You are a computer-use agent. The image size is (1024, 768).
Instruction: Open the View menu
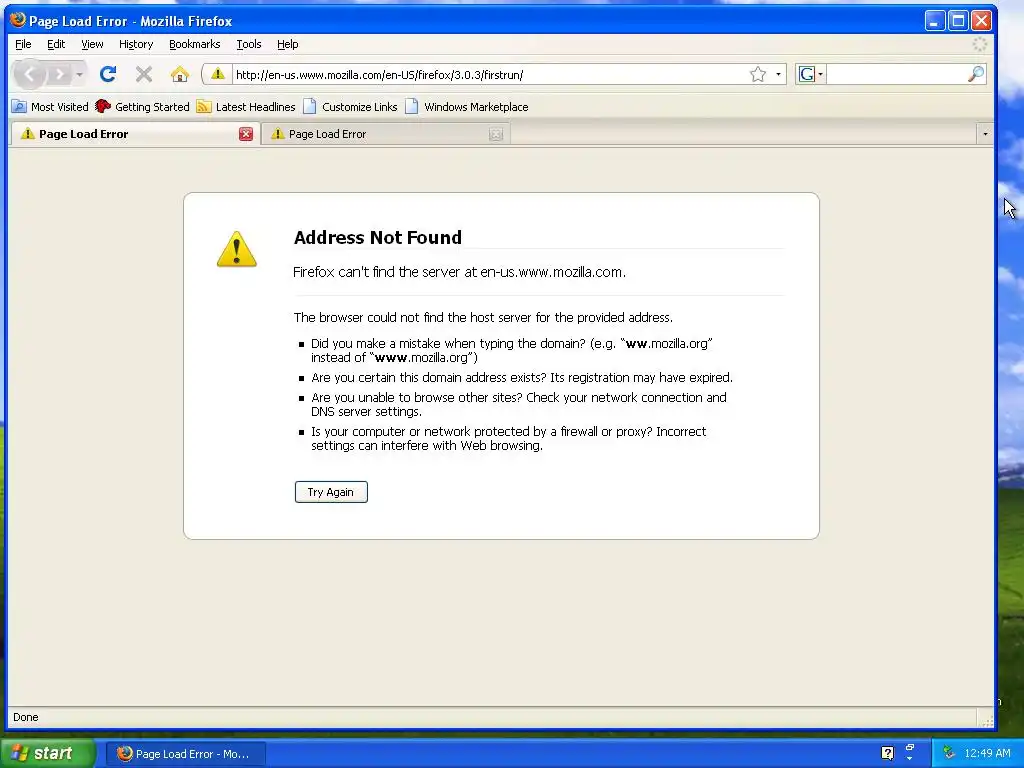pos(92,44)
